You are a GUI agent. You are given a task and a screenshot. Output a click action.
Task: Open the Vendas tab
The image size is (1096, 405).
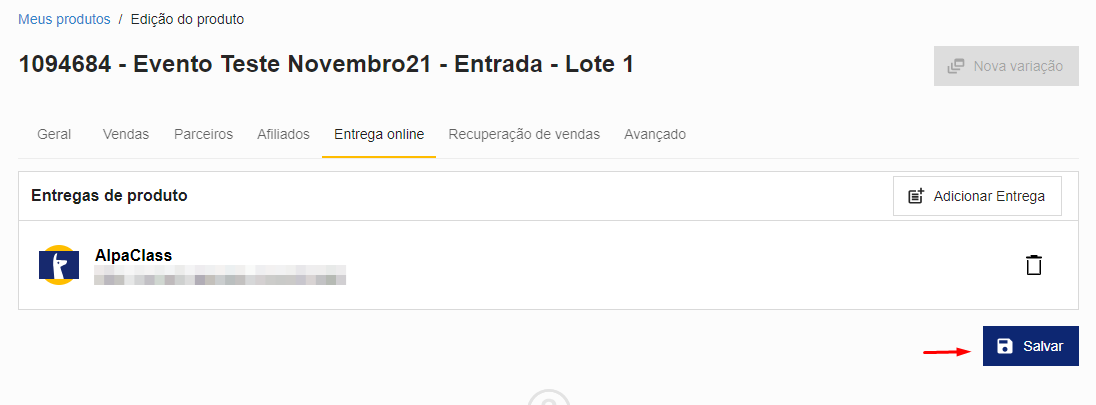click(126, 134)
